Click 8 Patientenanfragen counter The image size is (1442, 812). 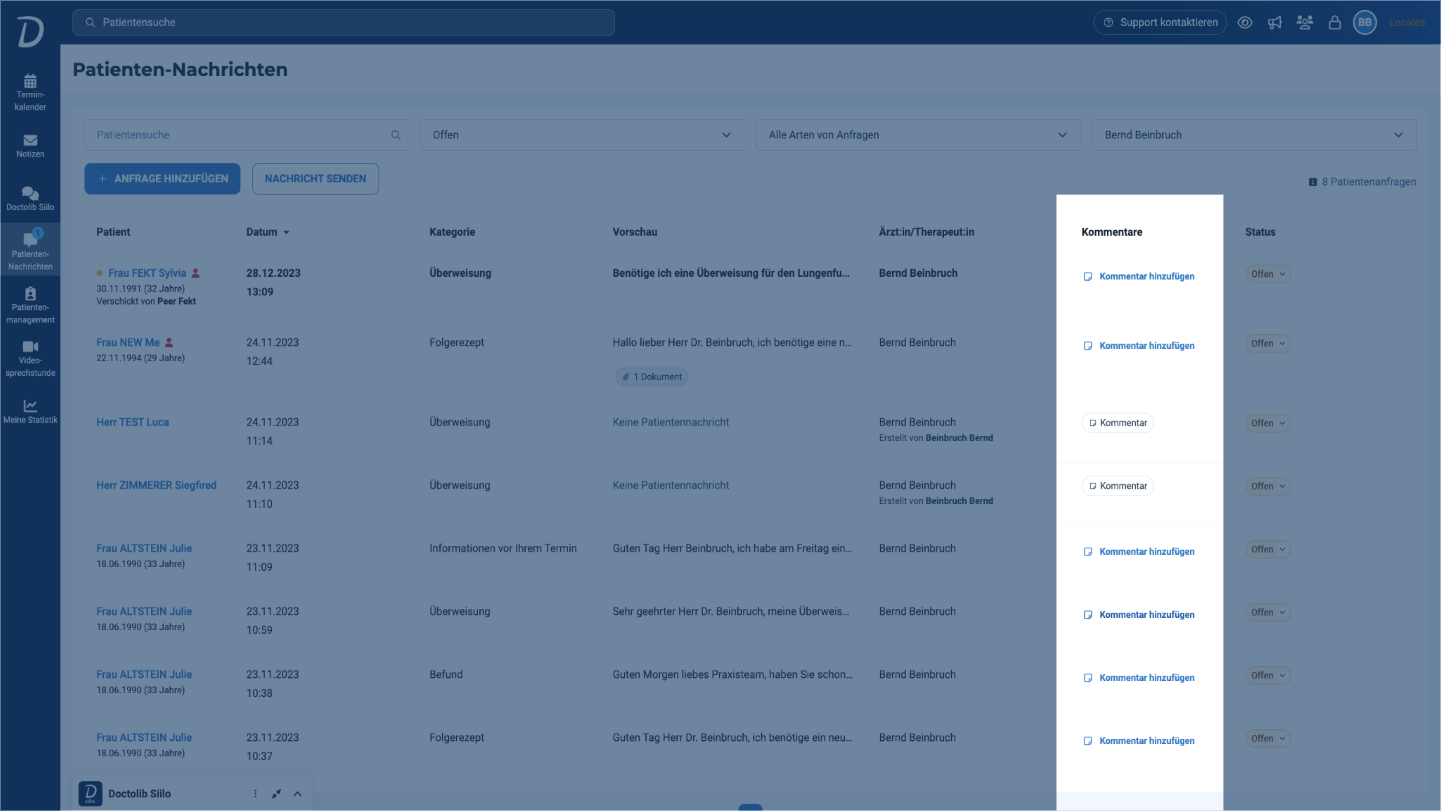[x=1362, y=182]
